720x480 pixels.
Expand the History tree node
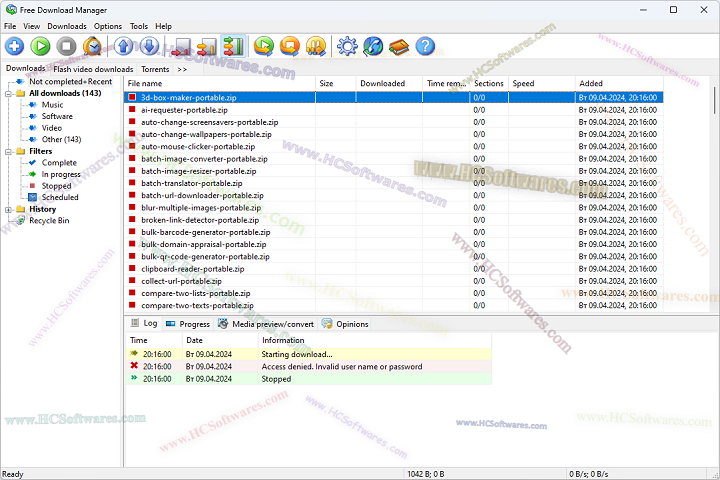(8, 209)
